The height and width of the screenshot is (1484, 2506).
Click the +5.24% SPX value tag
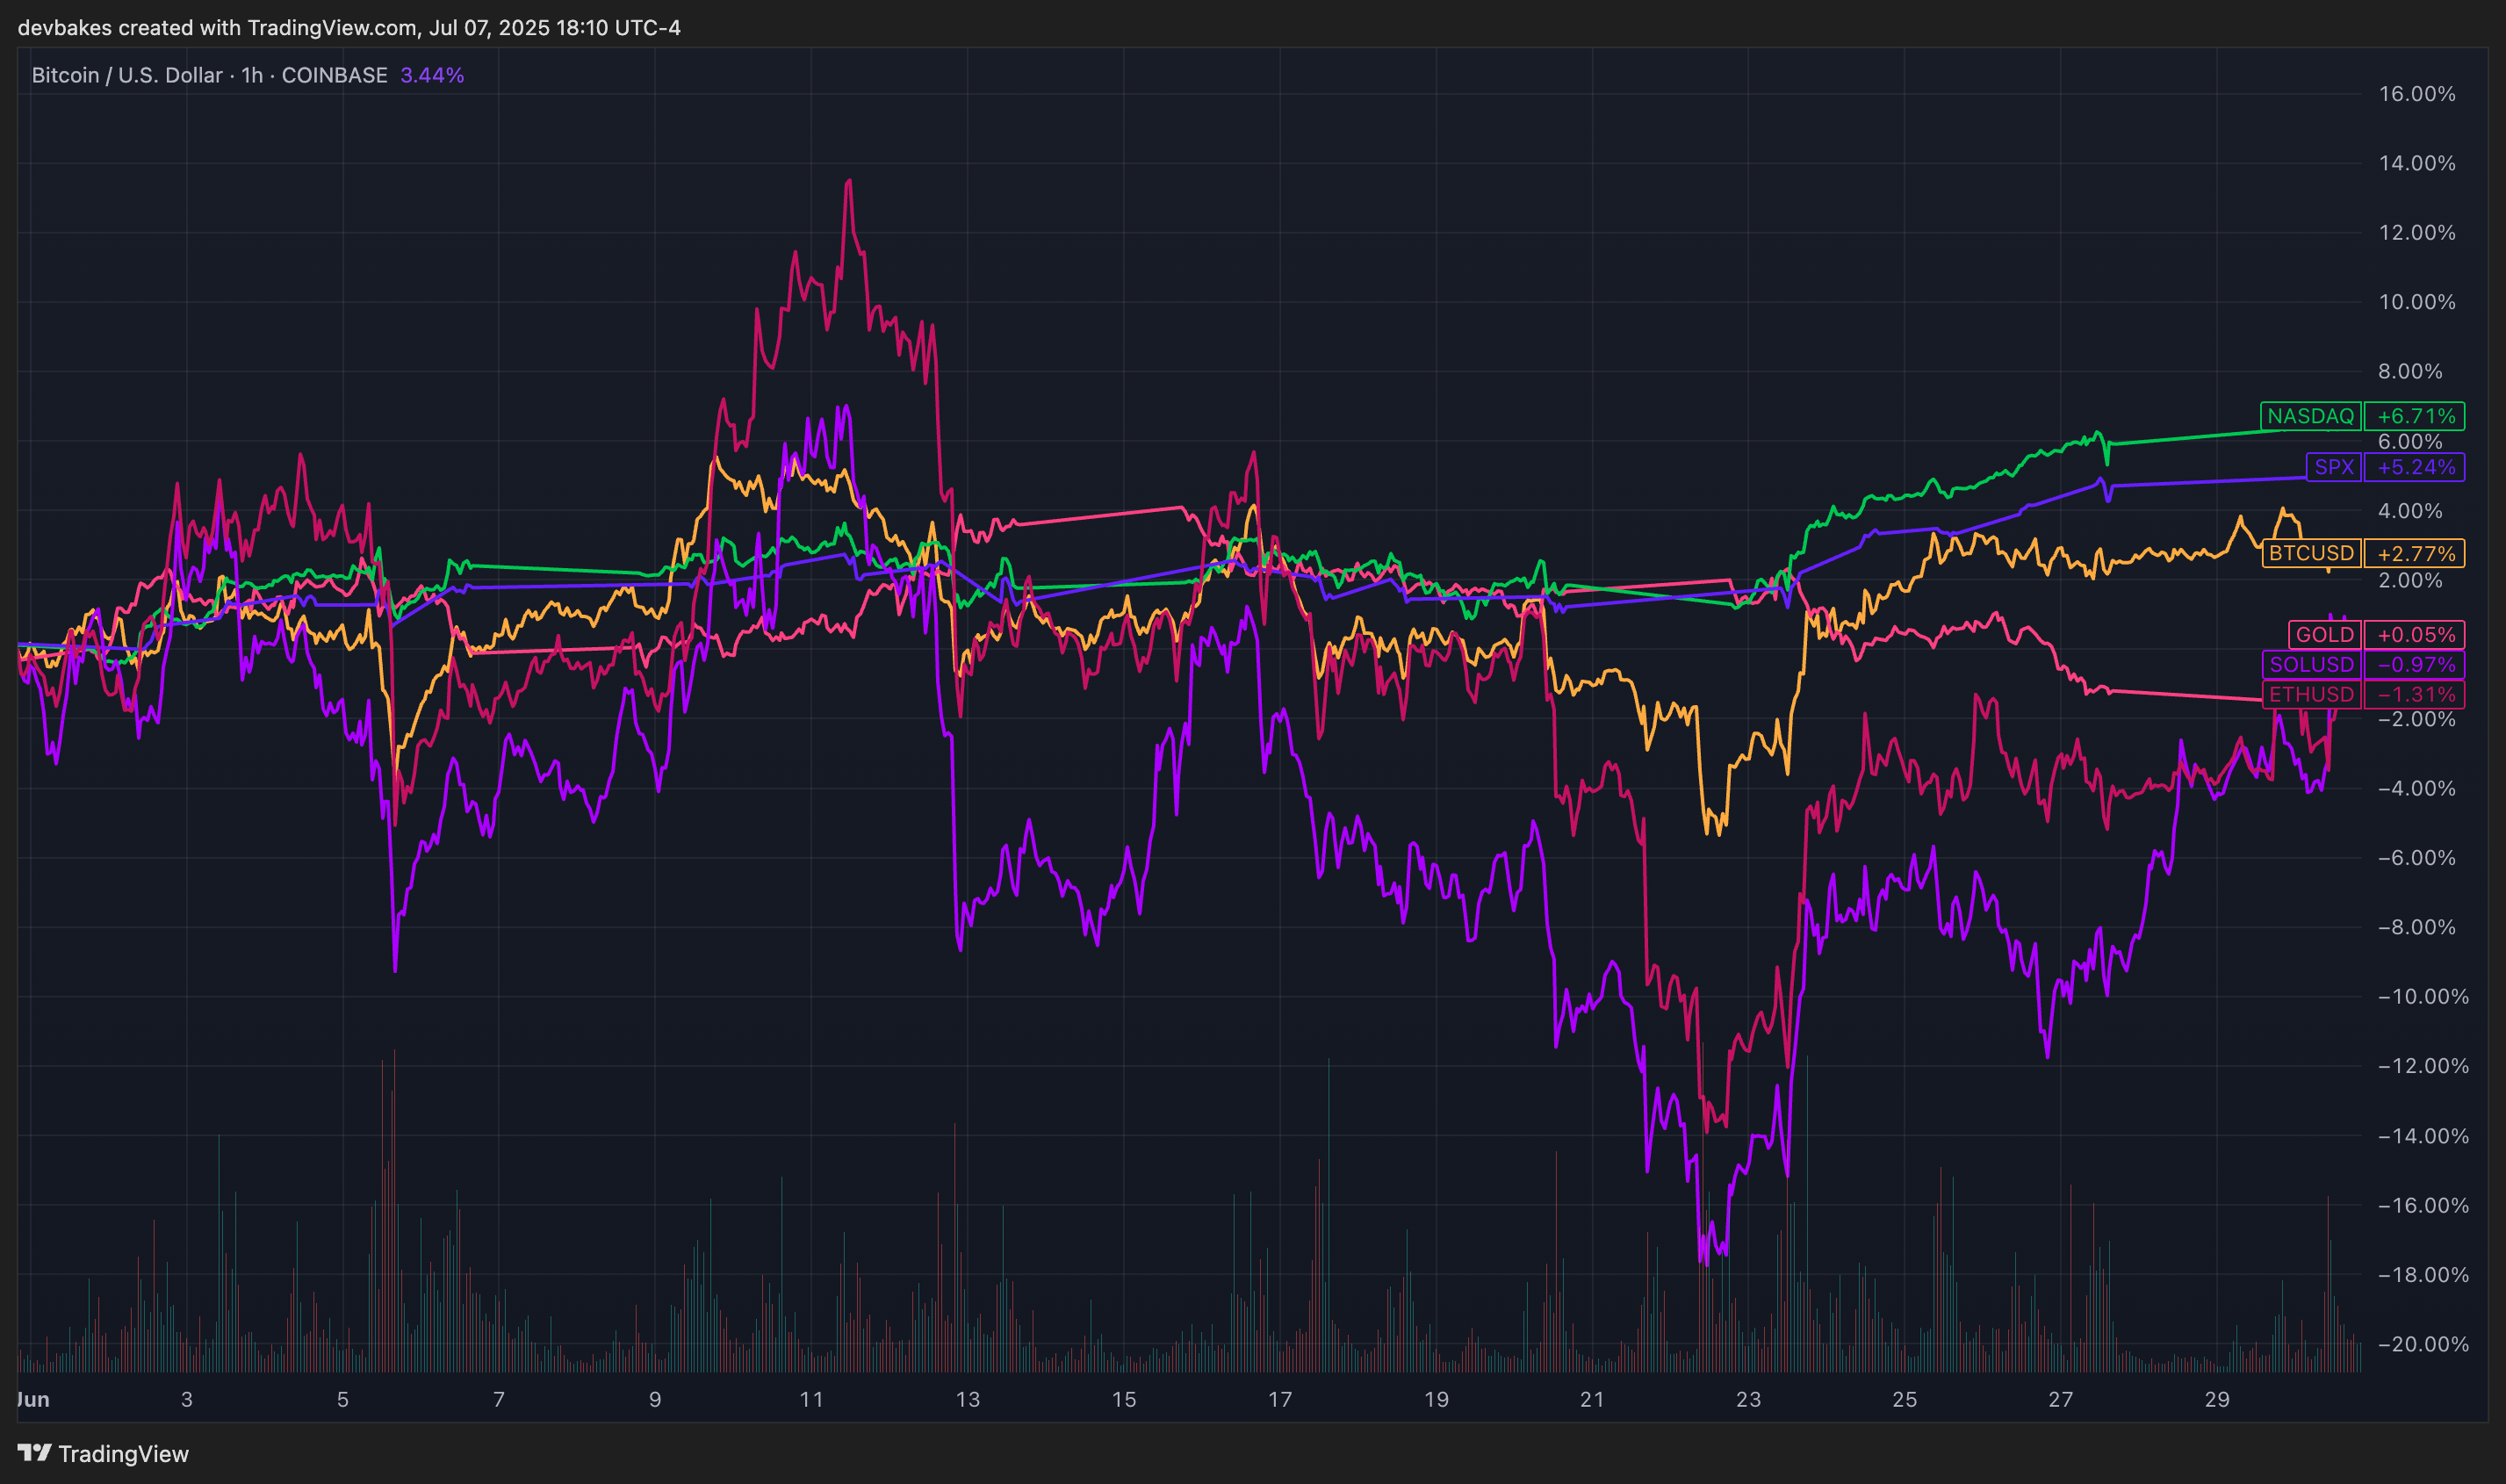(x=2415, y=467)
